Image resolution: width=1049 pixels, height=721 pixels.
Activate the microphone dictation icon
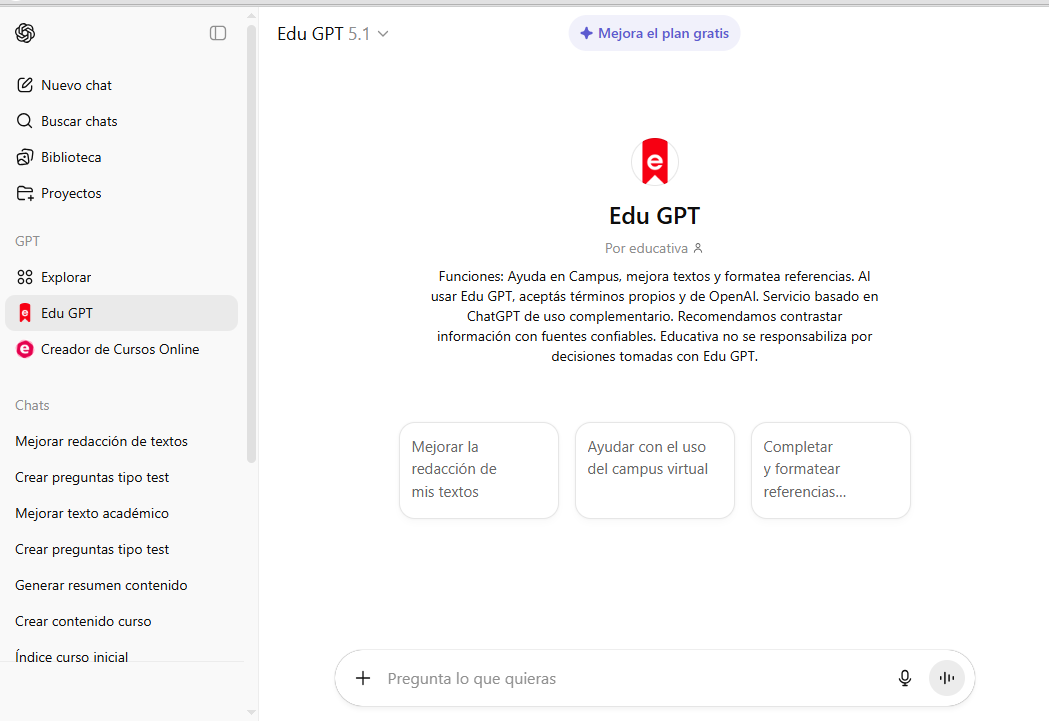[x=904, y=678]
